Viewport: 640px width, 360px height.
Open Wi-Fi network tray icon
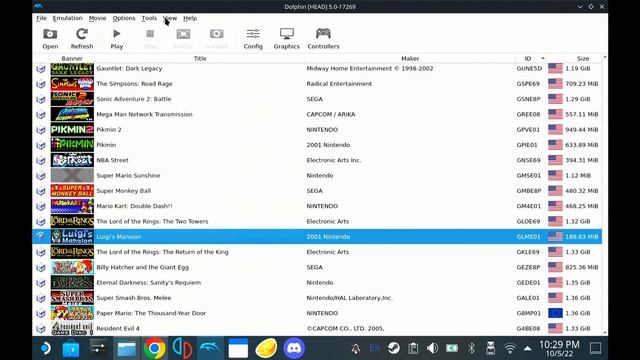(510, 348)
